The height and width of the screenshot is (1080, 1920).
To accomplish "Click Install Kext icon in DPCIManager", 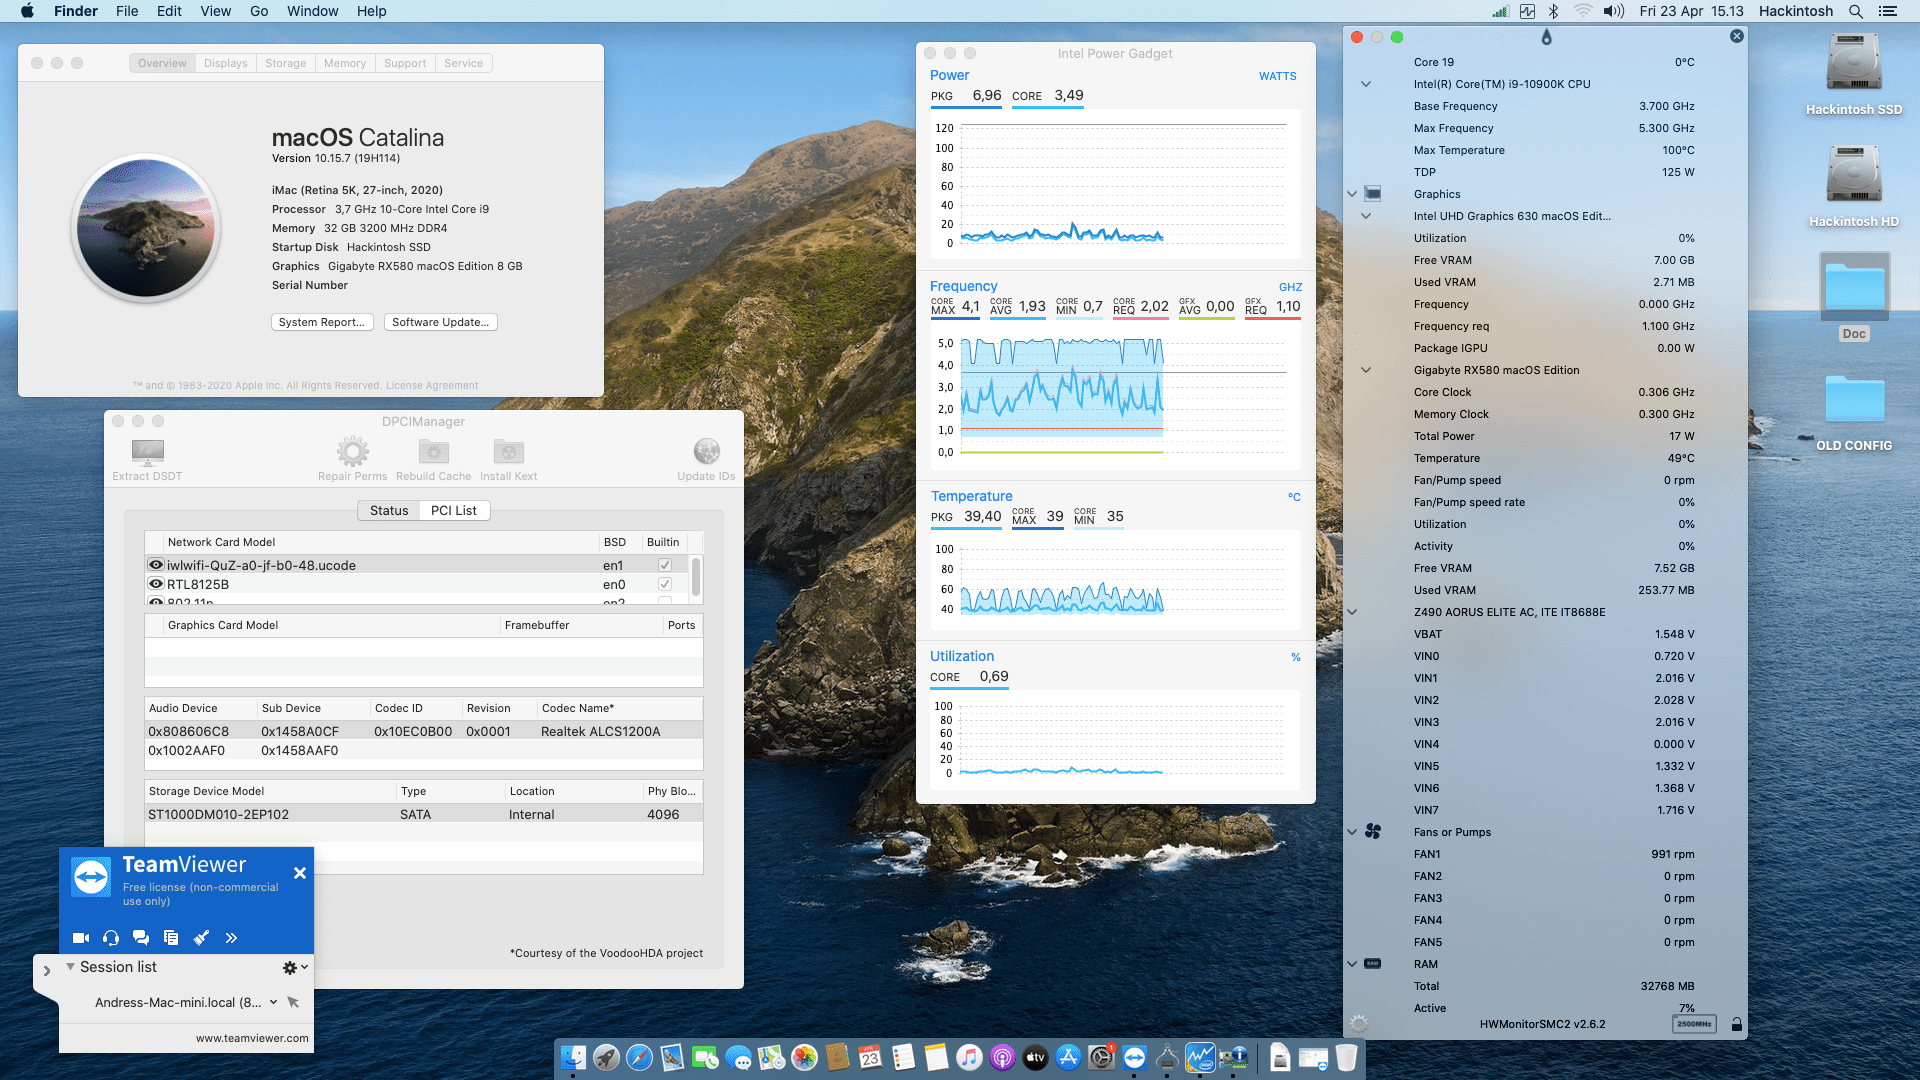I will point(508,452).
